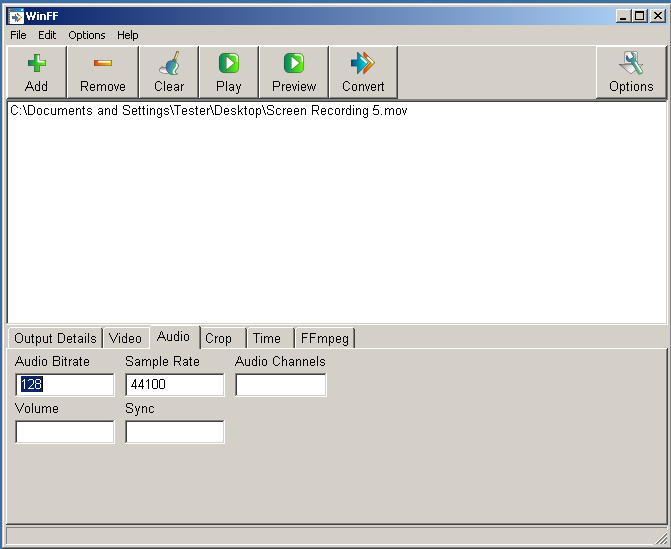Open the File menu

18,35
